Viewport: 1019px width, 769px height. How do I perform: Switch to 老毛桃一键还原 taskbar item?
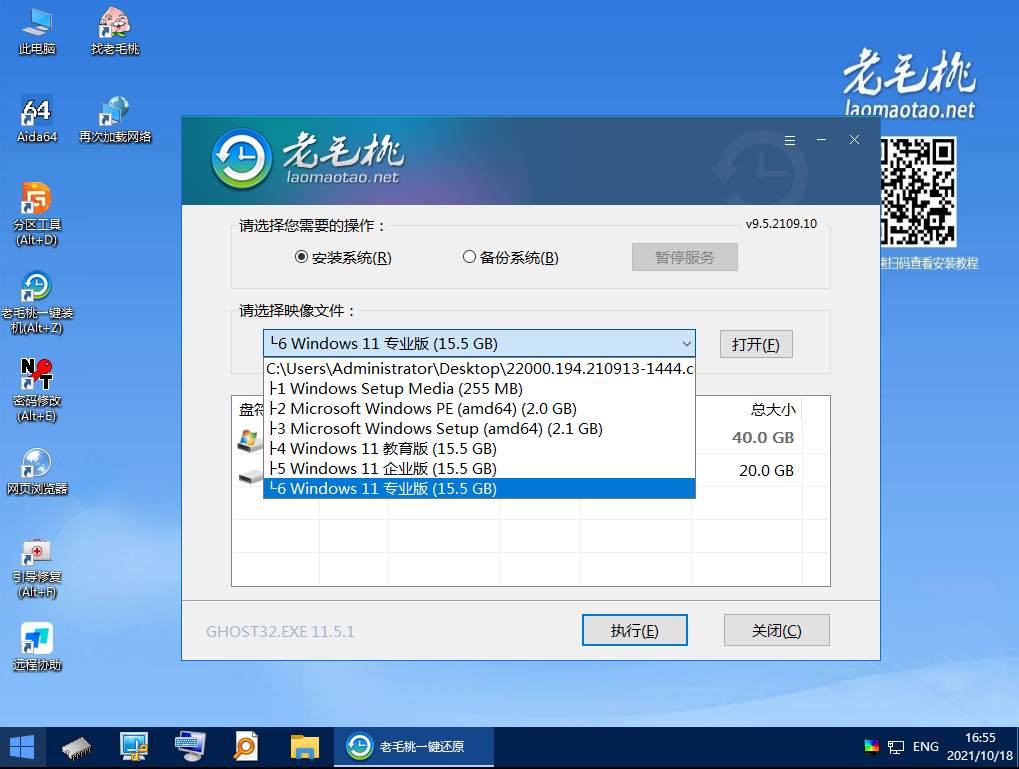[414, 747]
